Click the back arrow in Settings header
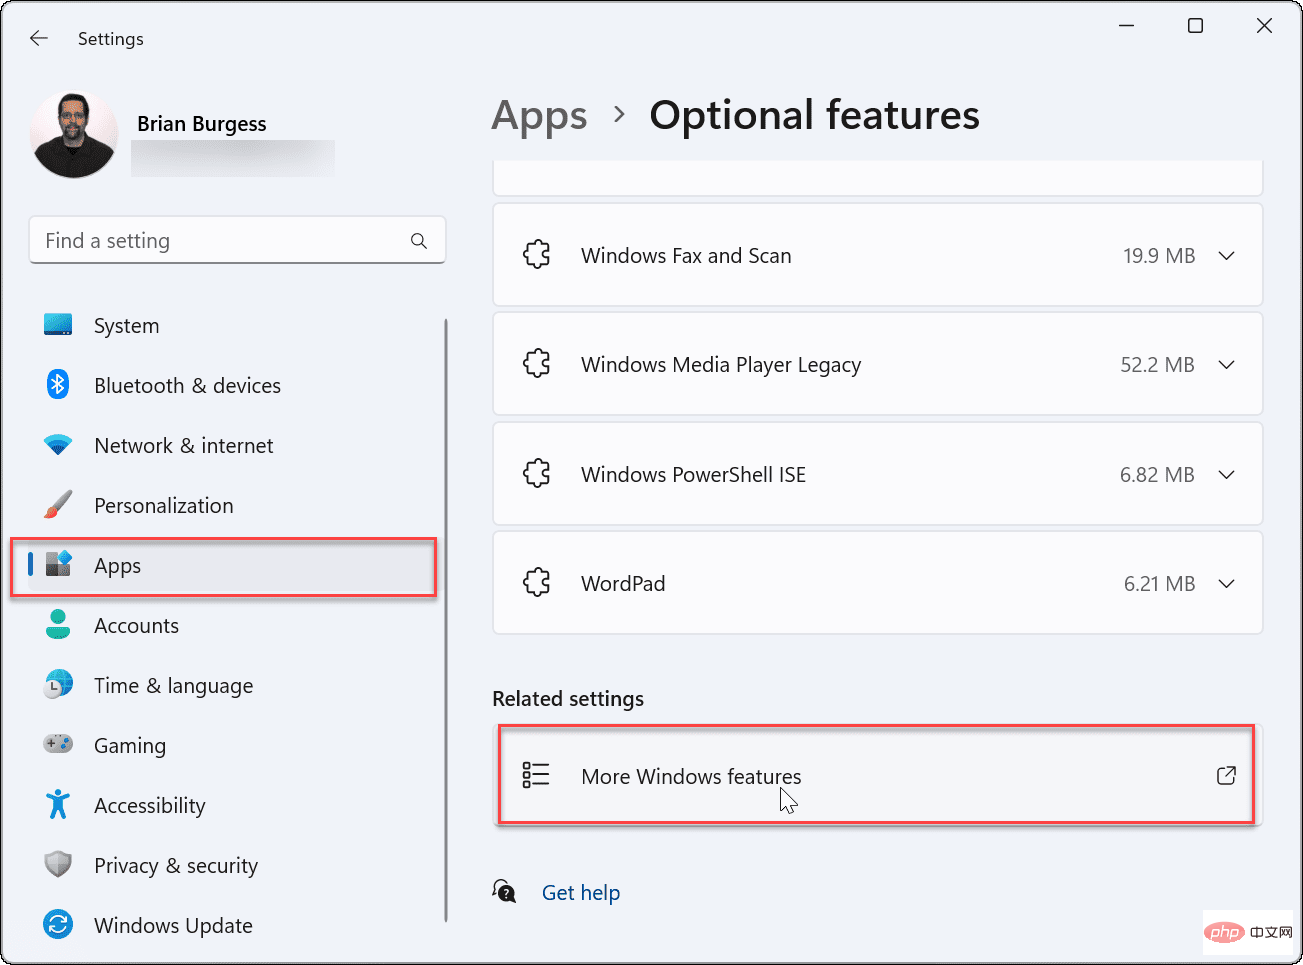 39,38
